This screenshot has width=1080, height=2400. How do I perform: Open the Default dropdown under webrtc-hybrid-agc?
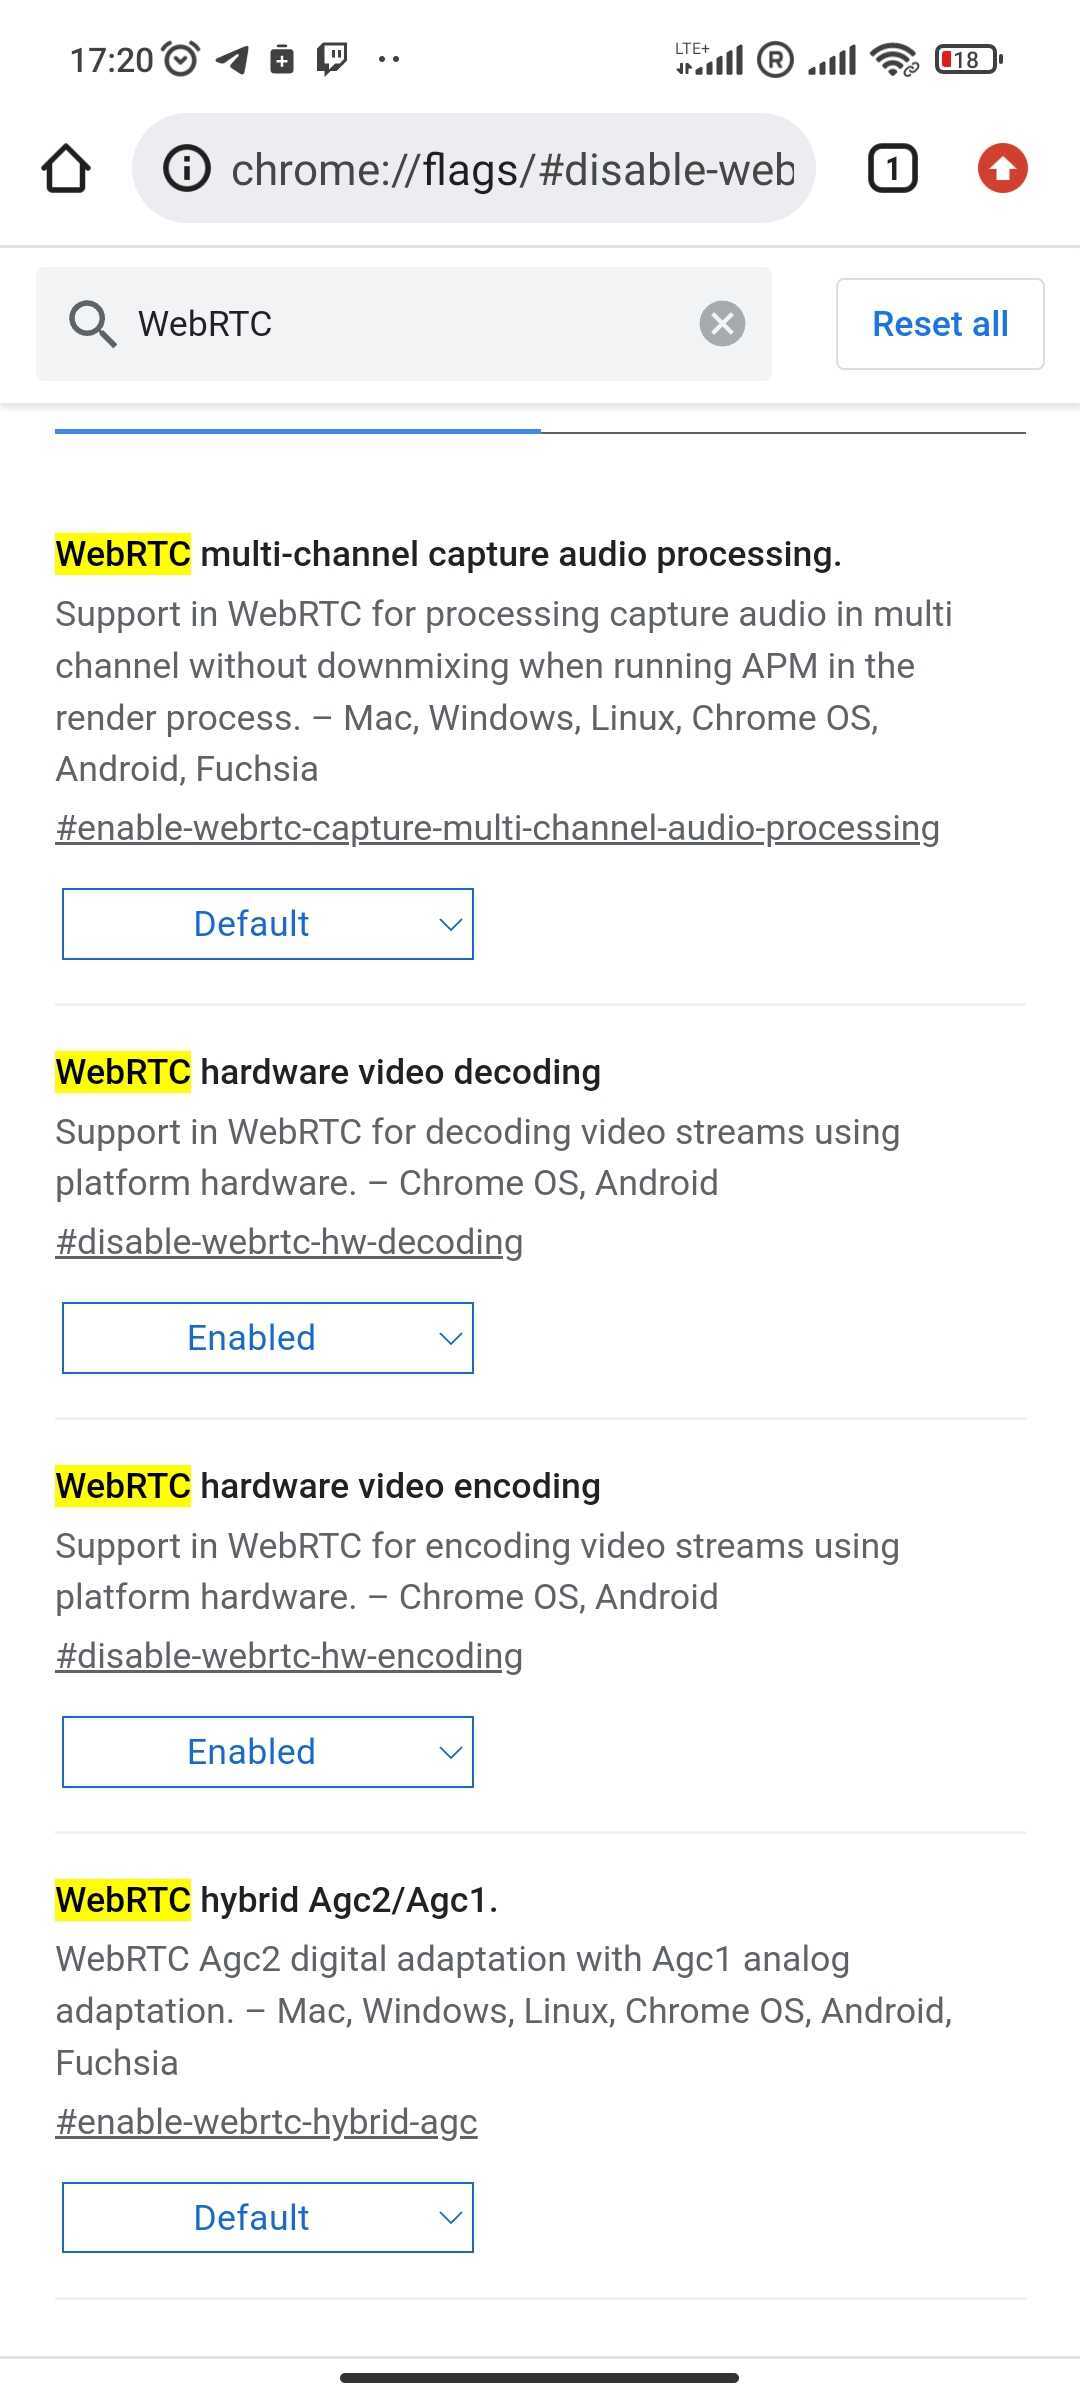pyautogui.click(x=267, y=2217)
